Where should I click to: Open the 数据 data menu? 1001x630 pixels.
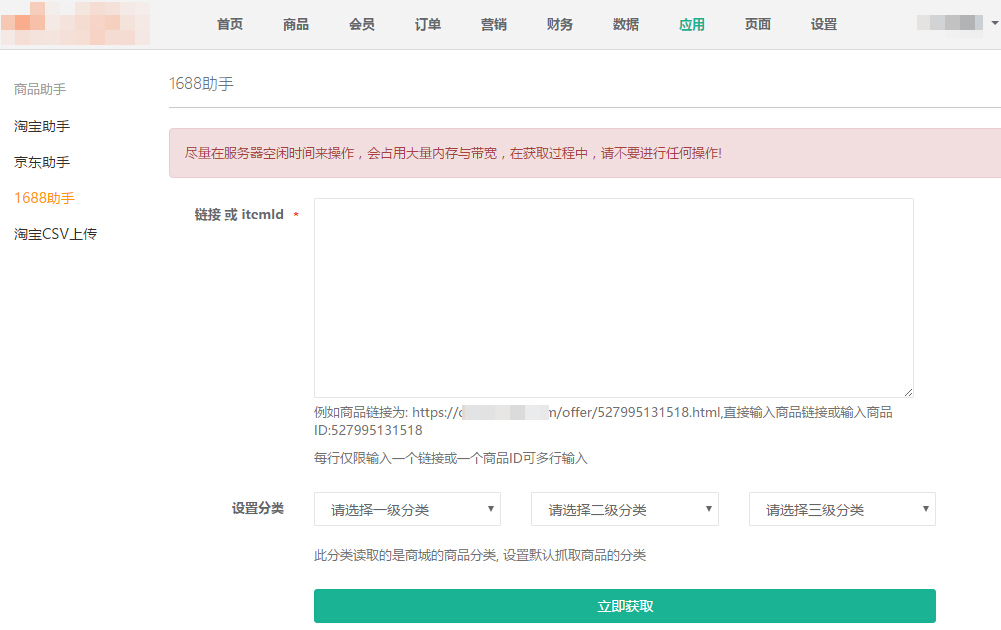[x=626, y=24]
